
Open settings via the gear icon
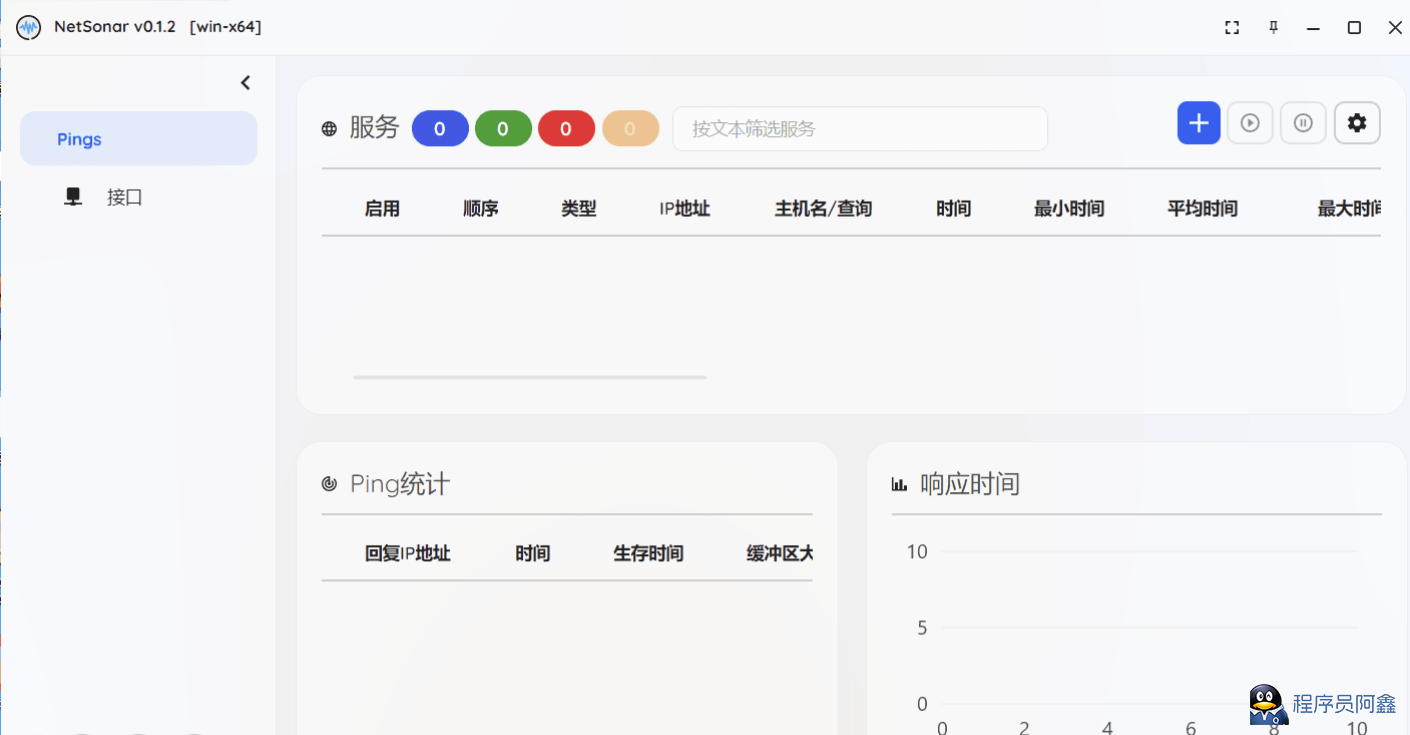[x=1356, y=123]
